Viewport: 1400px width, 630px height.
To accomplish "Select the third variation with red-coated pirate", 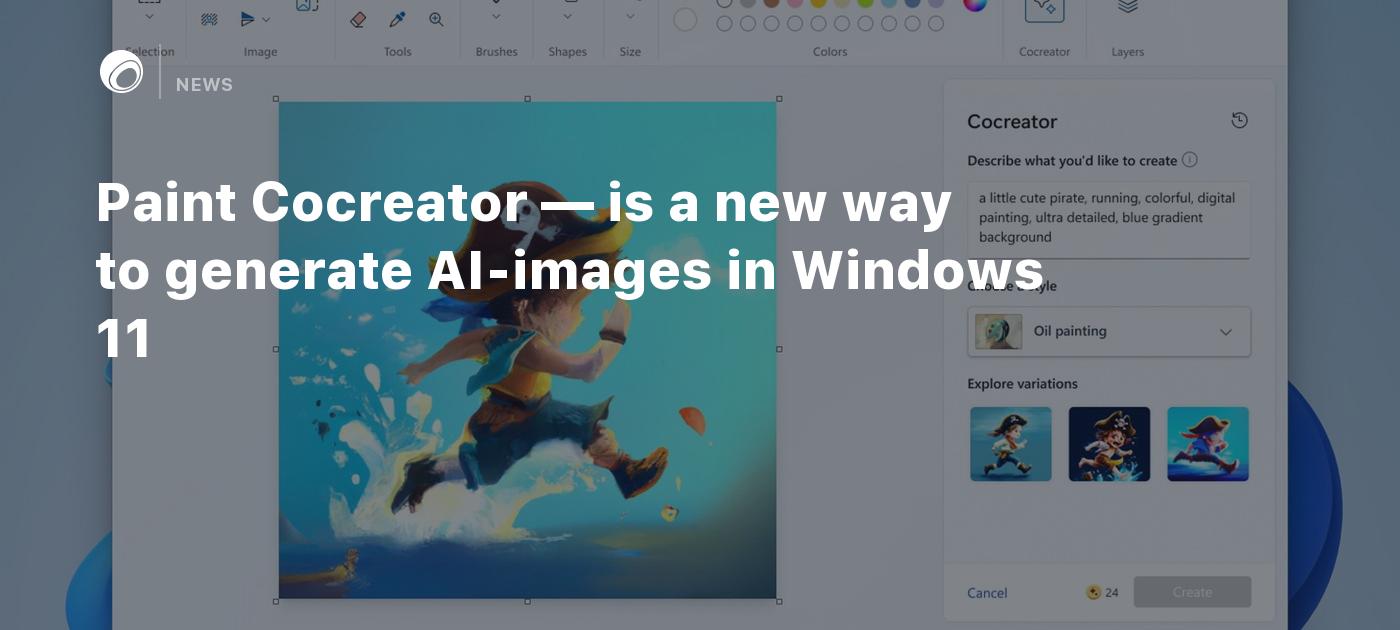I will pyautogui.click(x=1208, y=443).
